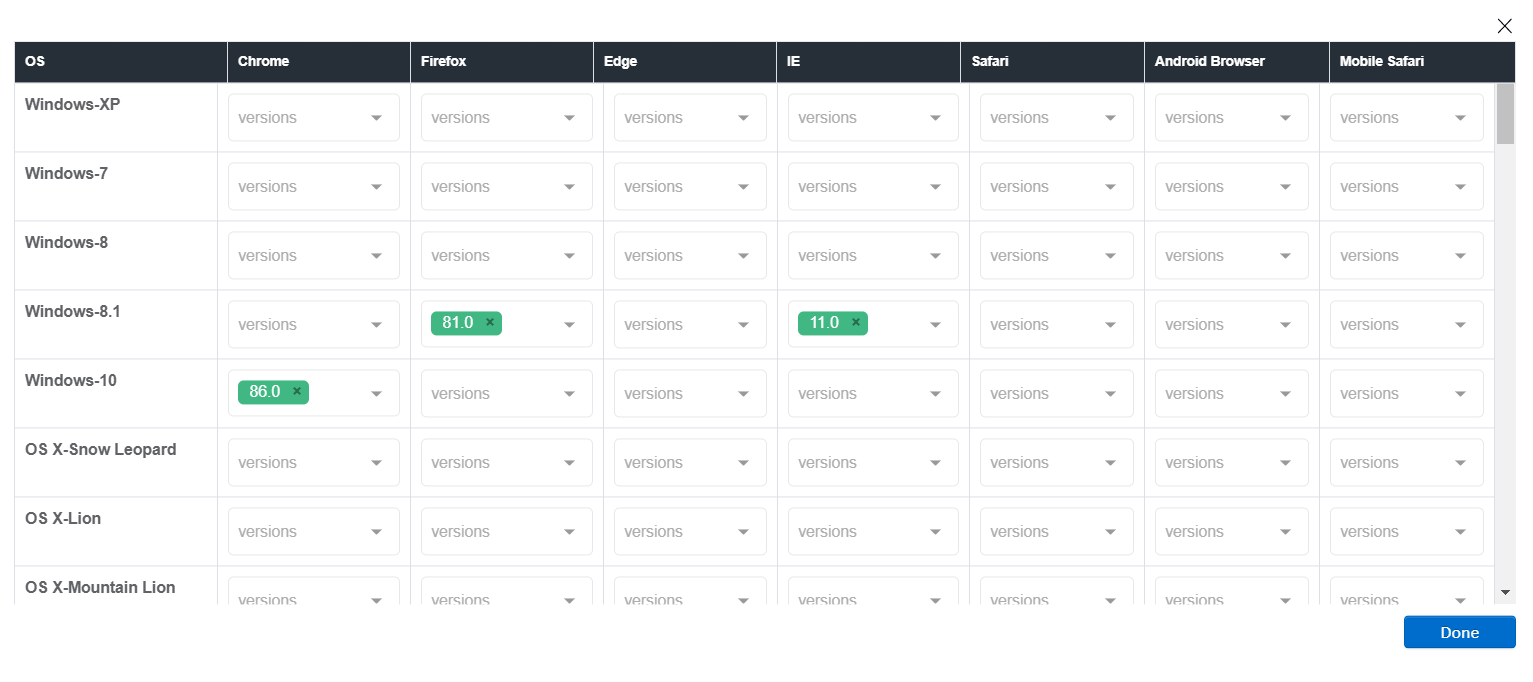The width and height of the screenshot is (1533, 682).
Task: Open Mobile Safari versions dropdown for Windows-8.1
Action: [x=1407, y=325]
